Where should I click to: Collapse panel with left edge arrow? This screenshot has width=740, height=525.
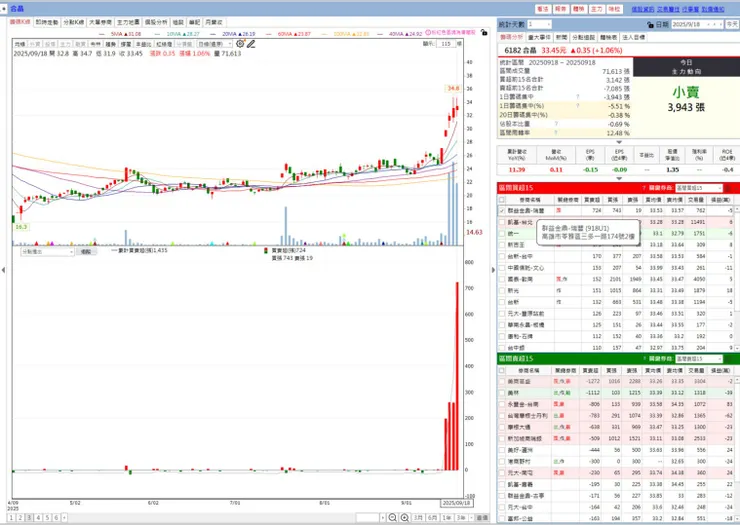[x=3, y=270]
